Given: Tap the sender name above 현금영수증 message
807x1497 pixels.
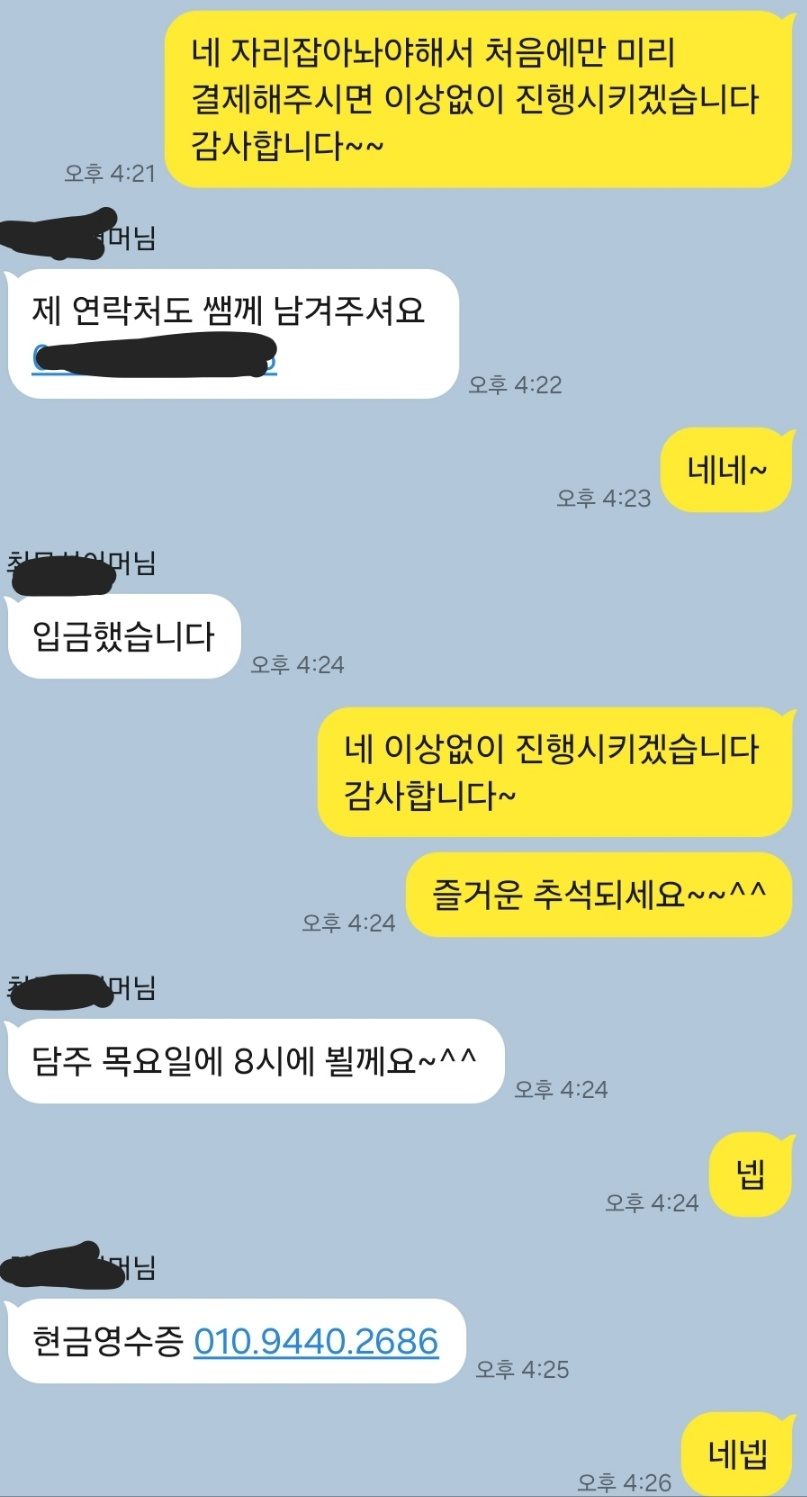Looking at the screenshot, I should [x=82, y=1269].
